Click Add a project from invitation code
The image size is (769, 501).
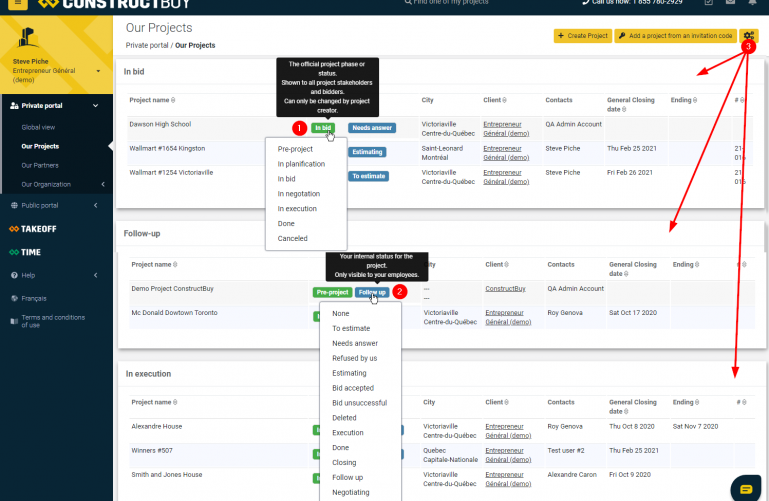(675, 36)
